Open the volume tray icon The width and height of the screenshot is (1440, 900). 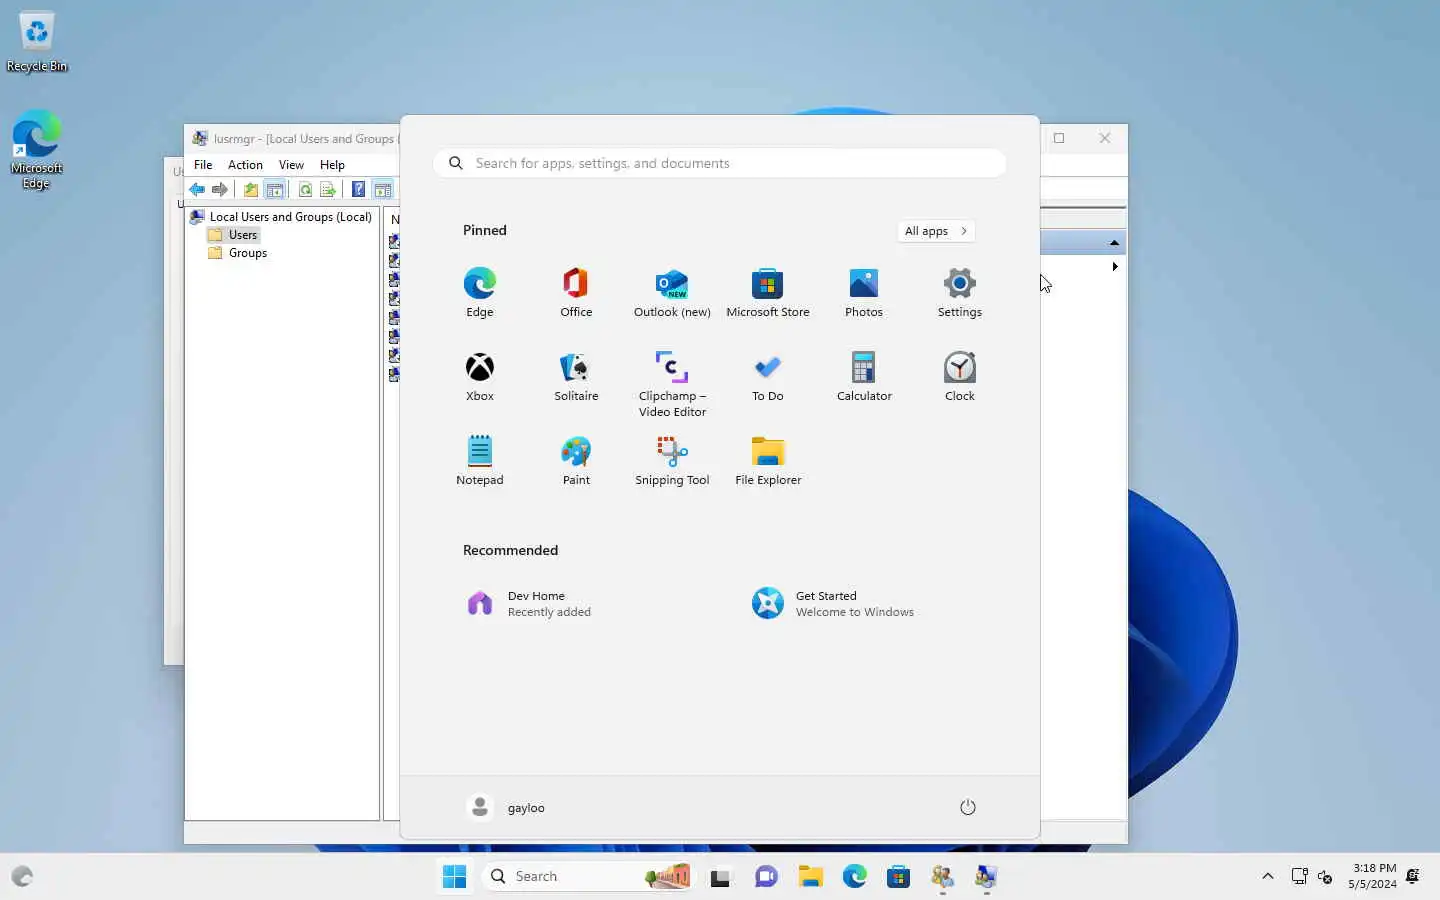pyautogui.click(x=1325, y=876)
